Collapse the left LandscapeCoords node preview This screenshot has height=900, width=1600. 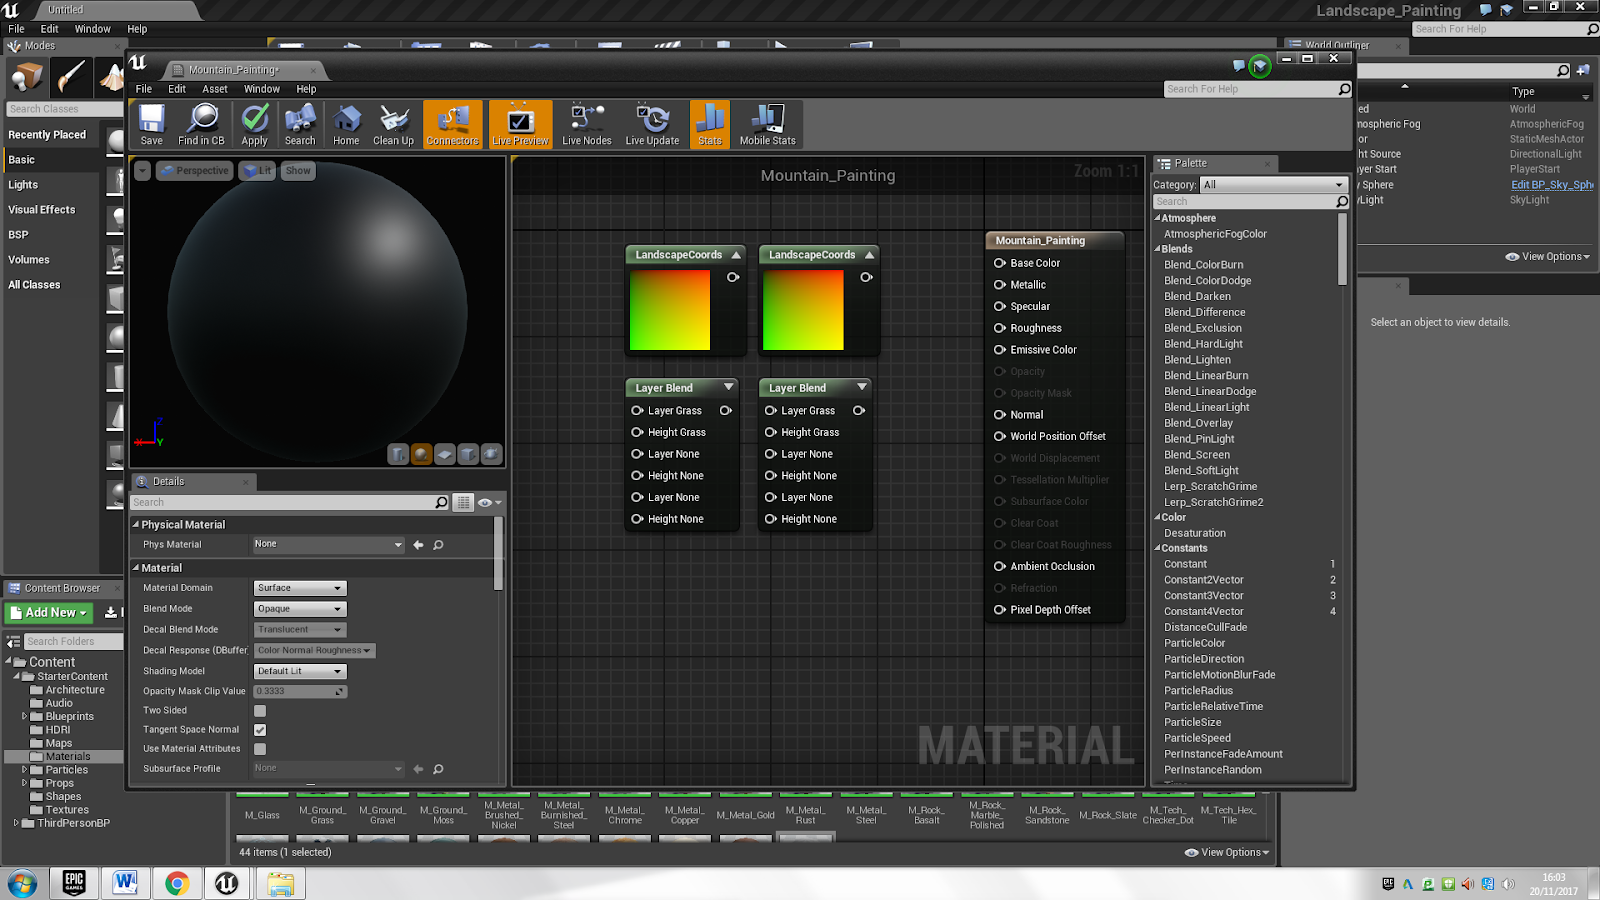[x=736, y=255]
